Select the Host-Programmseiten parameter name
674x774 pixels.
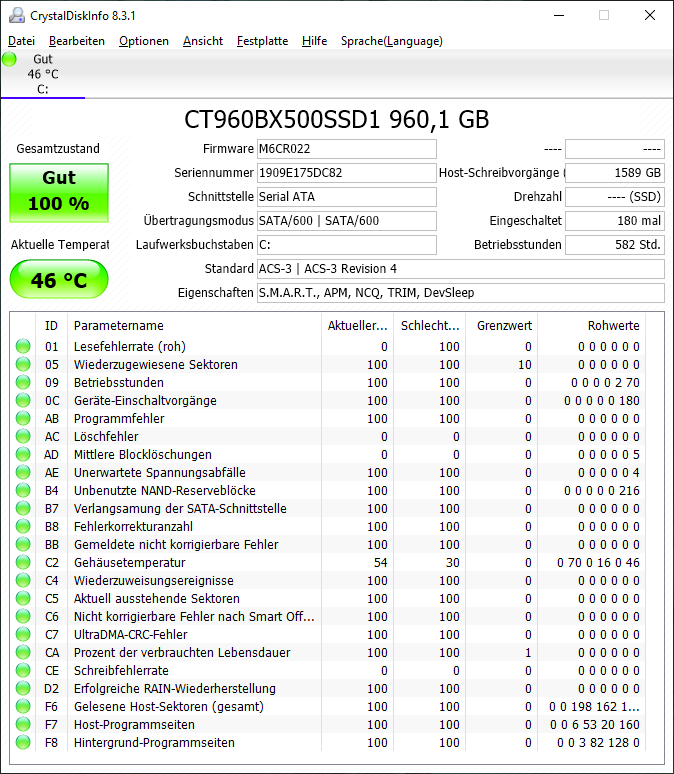pos(134,725)
